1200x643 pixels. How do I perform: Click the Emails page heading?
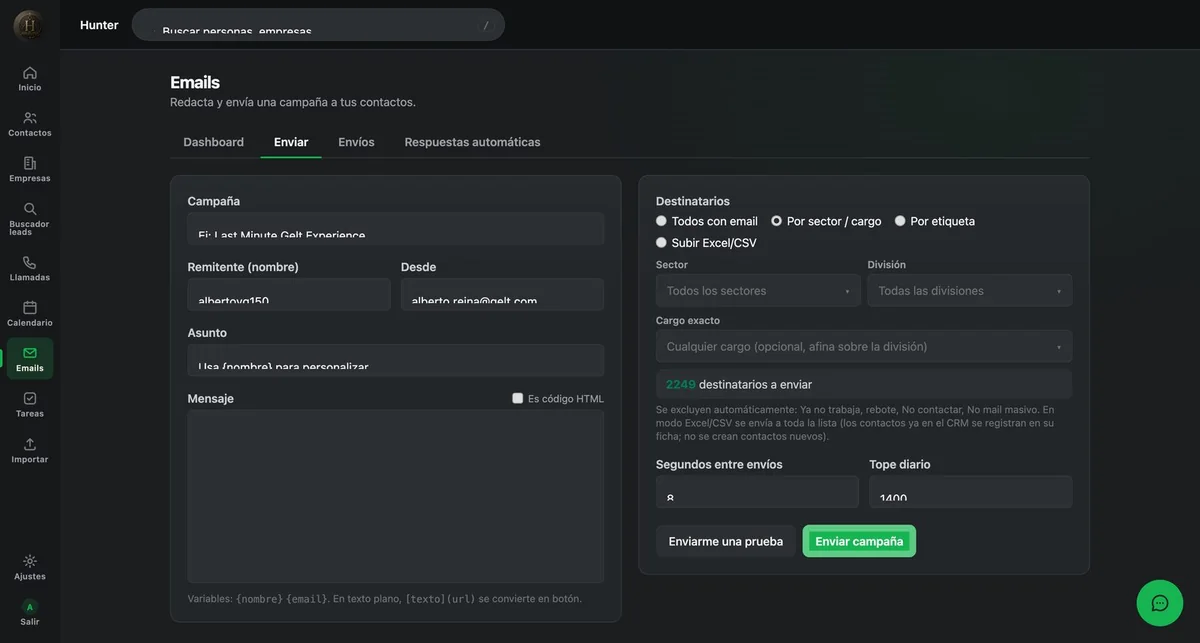click(x=195, y=82)
